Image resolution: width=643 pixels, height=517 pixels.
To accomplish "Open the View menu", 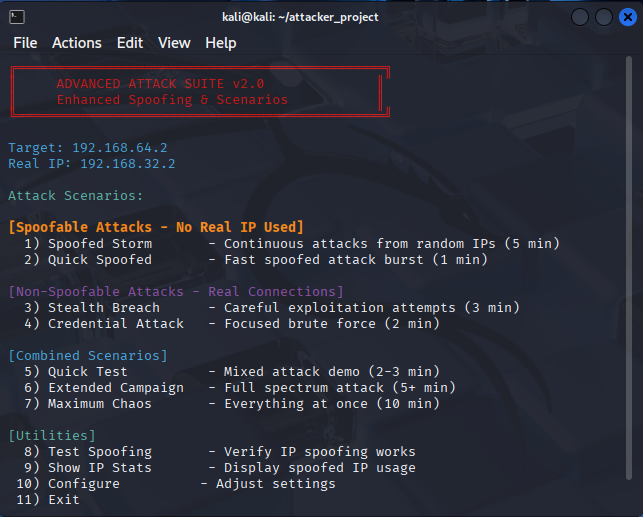I will coord(174,43).
